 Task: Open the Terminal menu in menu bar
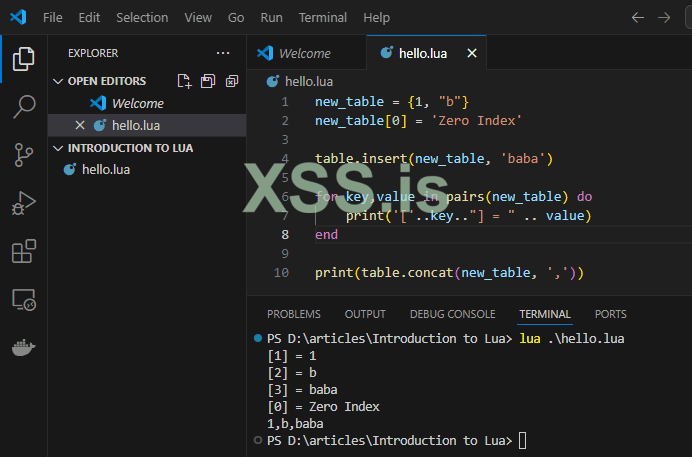pos(322,18)
